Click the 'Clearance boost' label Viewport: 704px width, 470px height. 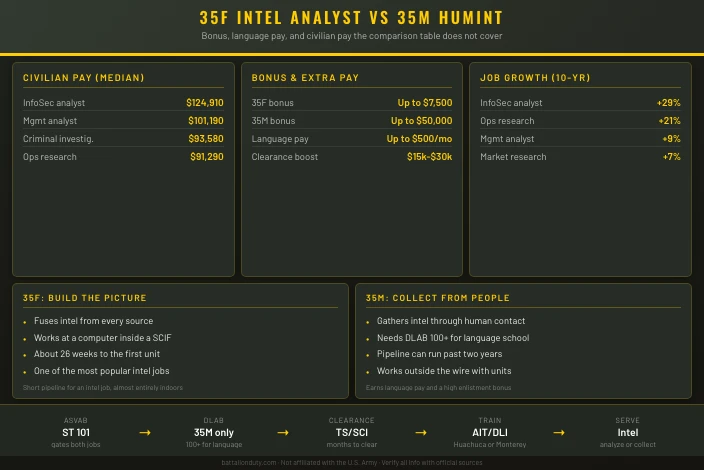[284, 157]
